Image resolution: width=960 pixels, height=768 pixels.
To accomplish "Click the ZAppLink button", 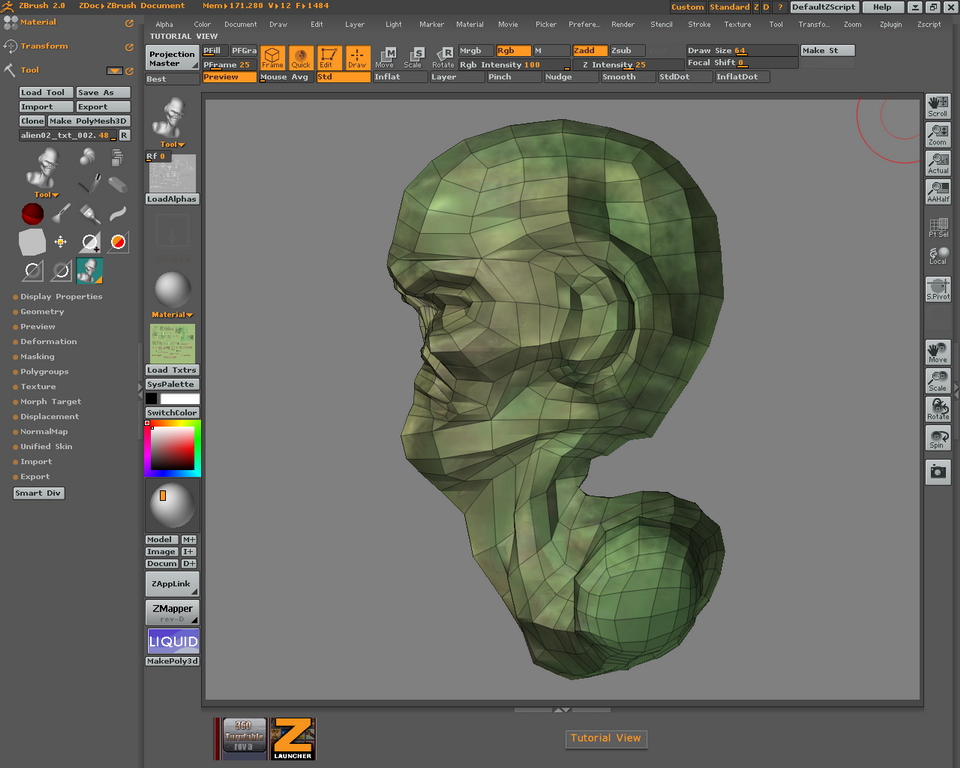I will click(172, 584).
